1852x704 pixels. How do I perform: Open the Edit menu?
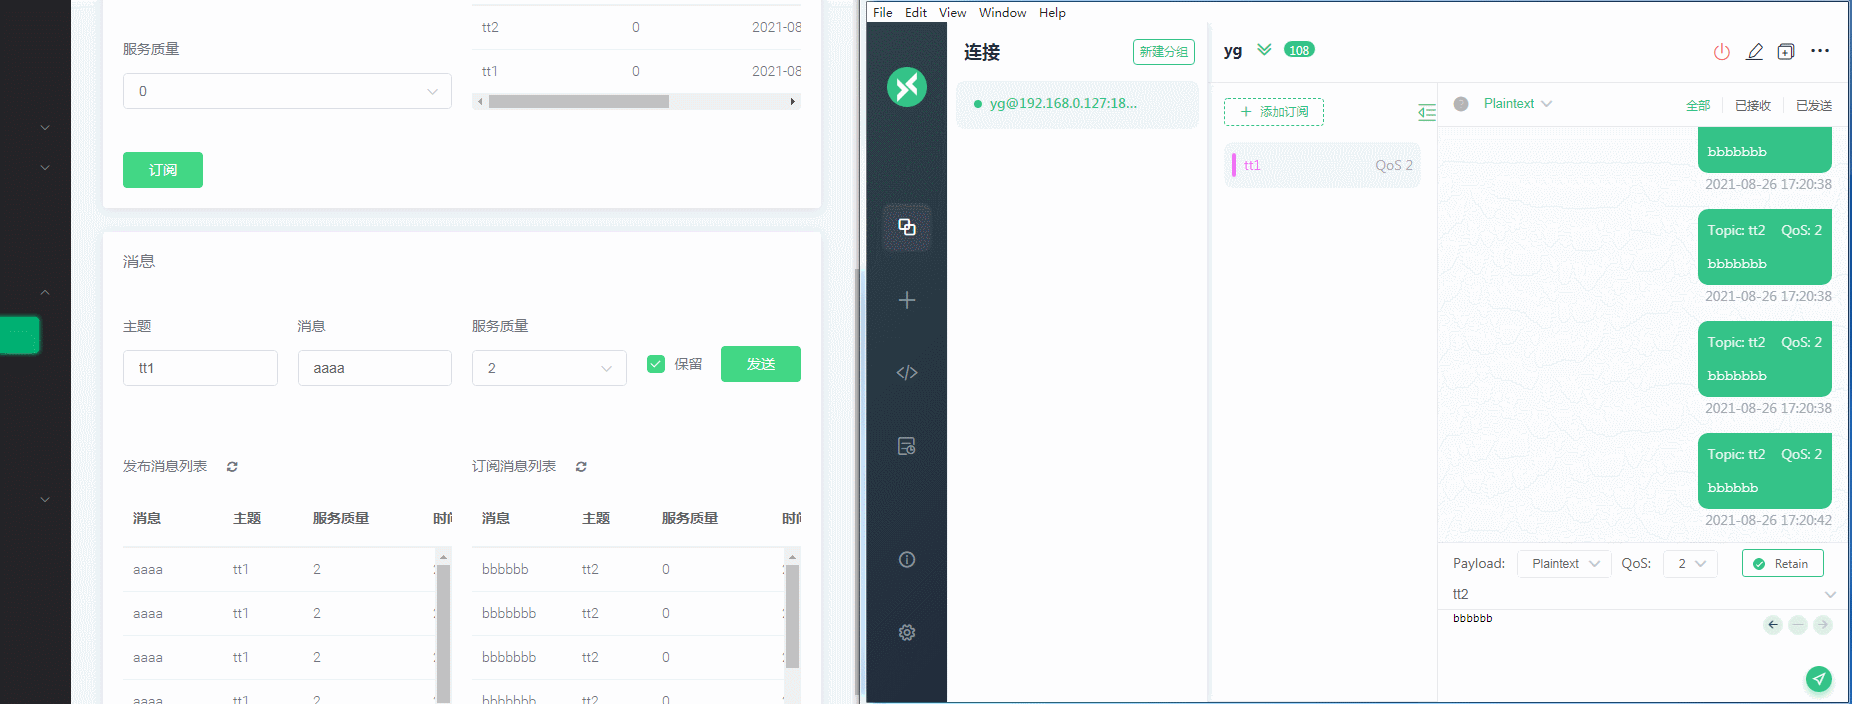pos(916,13)
